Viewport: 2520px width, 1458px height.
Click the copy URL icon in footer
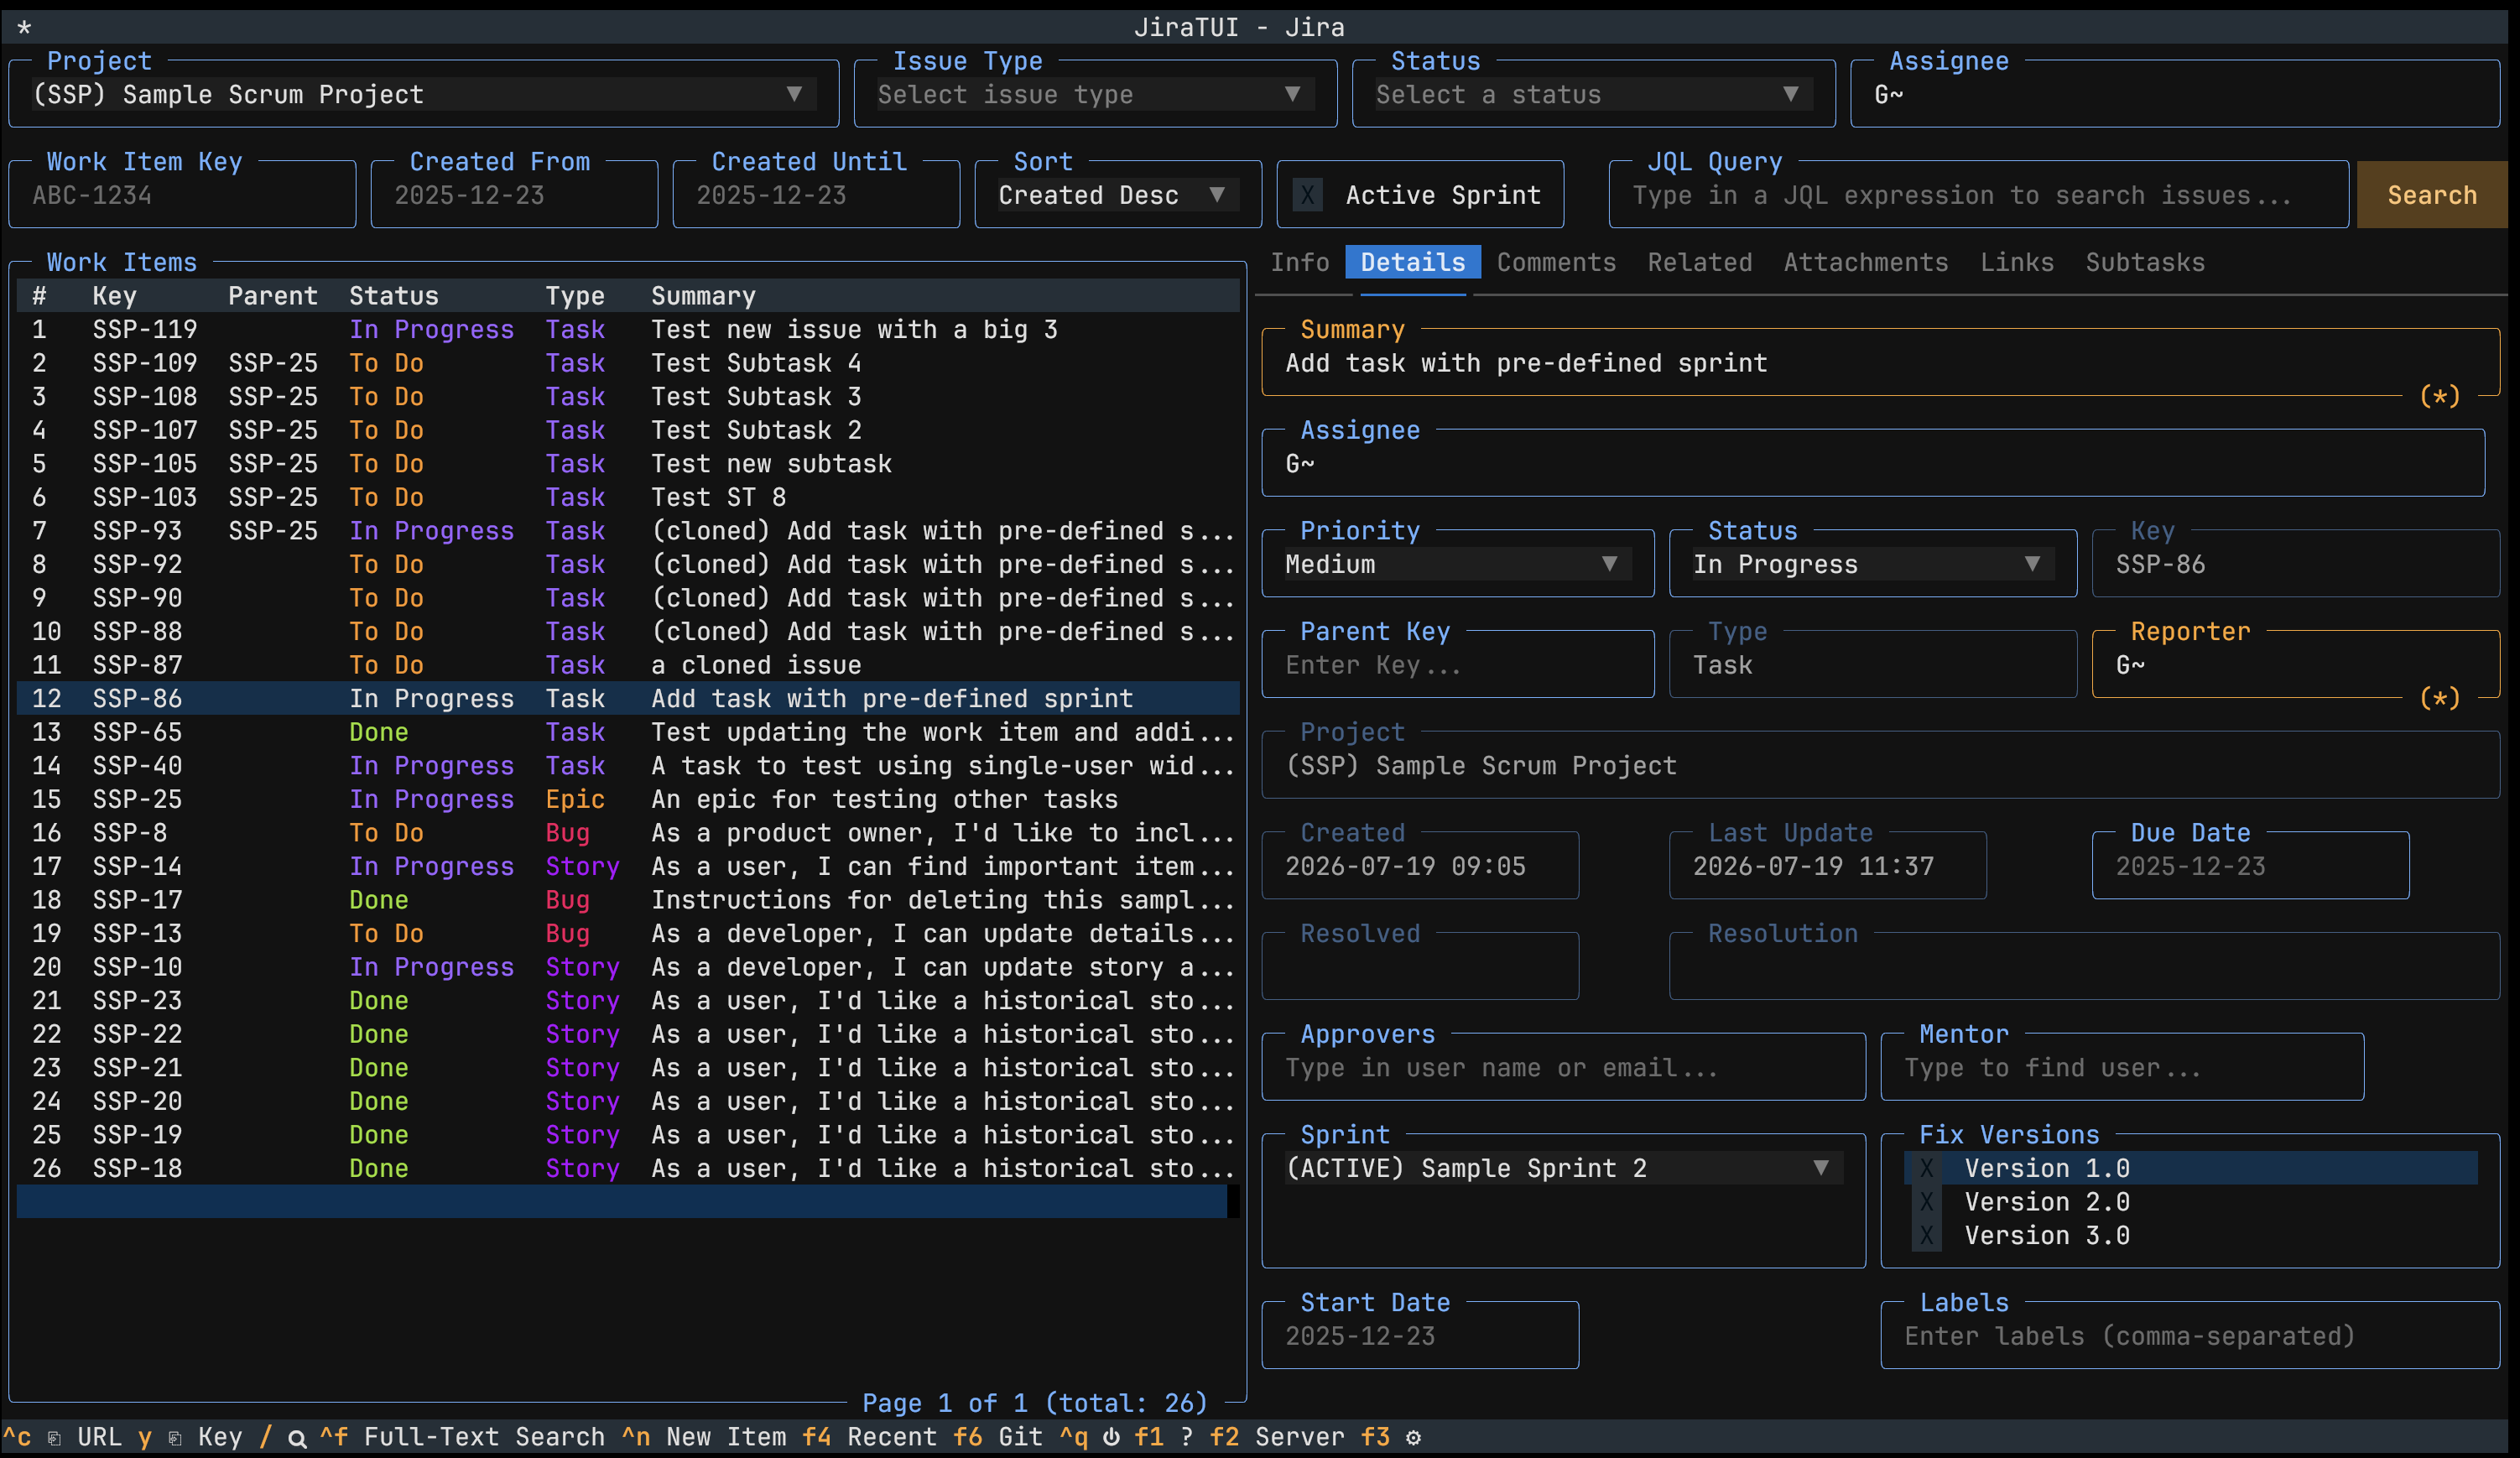54,1437
